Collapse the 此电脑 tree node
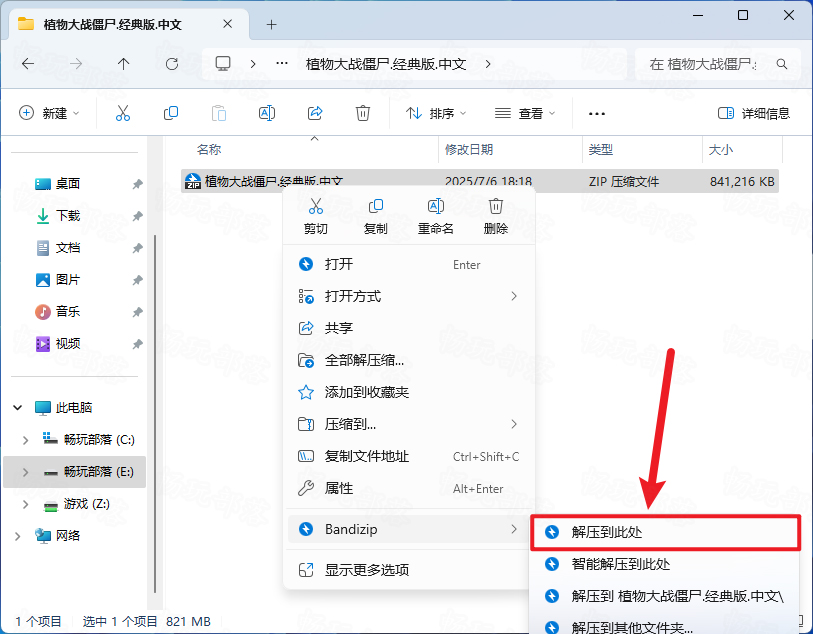 click(x=18, y=407)
